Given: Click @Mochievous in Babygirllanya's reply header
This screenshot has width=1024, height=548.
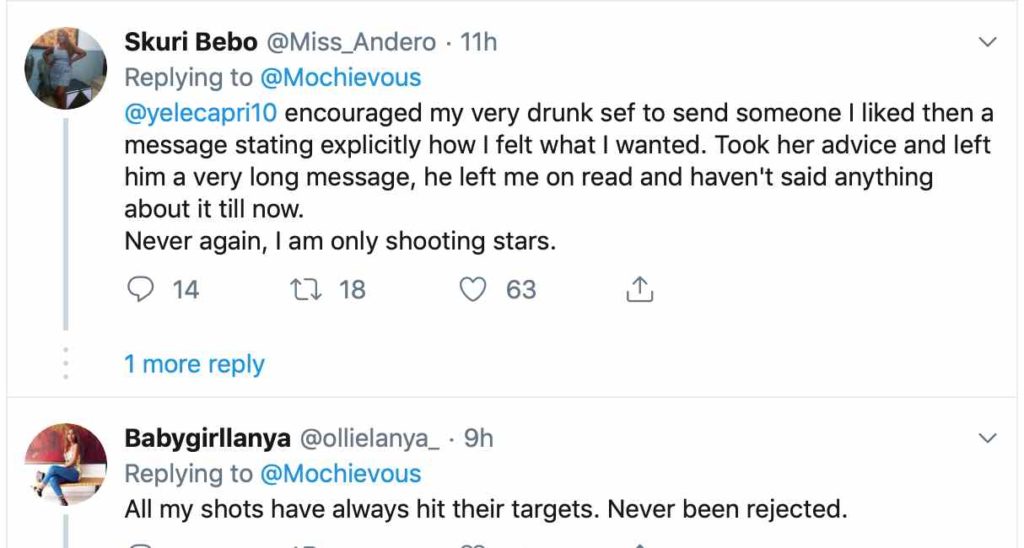Looking at the screenshot, I should click(342, 473).
